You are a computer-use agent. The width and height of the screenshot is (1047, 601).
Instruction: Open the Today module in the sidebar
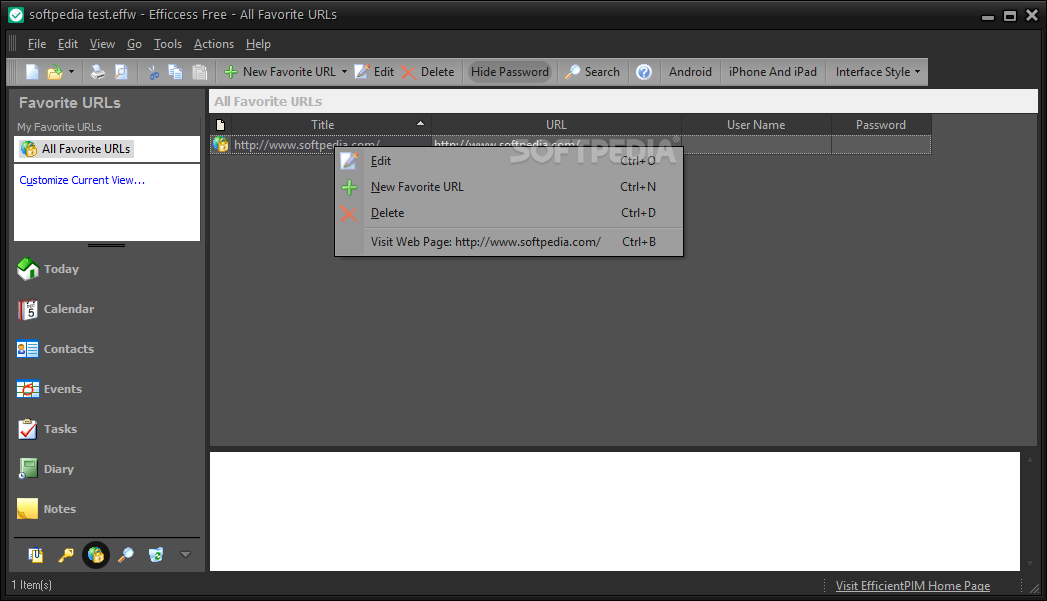pos(48,269)
